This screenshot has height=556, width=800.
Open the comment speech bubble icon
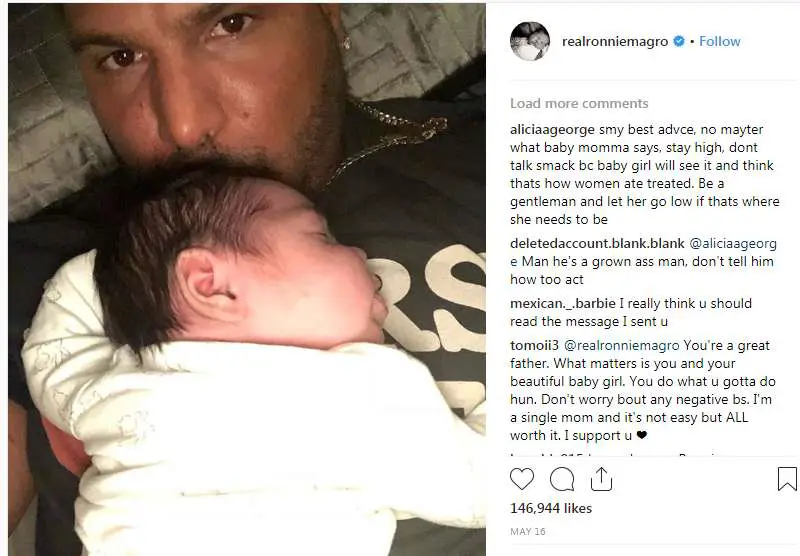[x=562, y=479]
